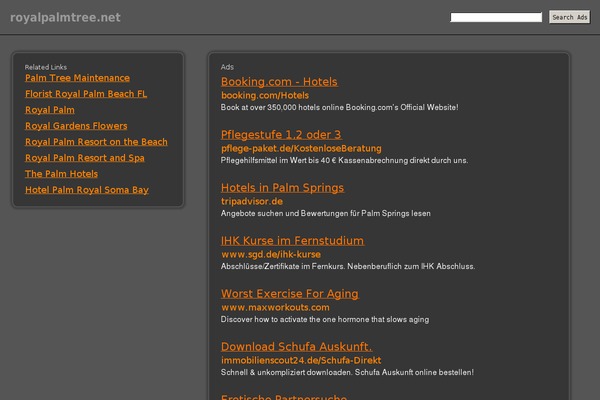This screenshot has height=400, width=600.
Task: Open the Booking.com - Hotels ad title
Action: (279, 82)
